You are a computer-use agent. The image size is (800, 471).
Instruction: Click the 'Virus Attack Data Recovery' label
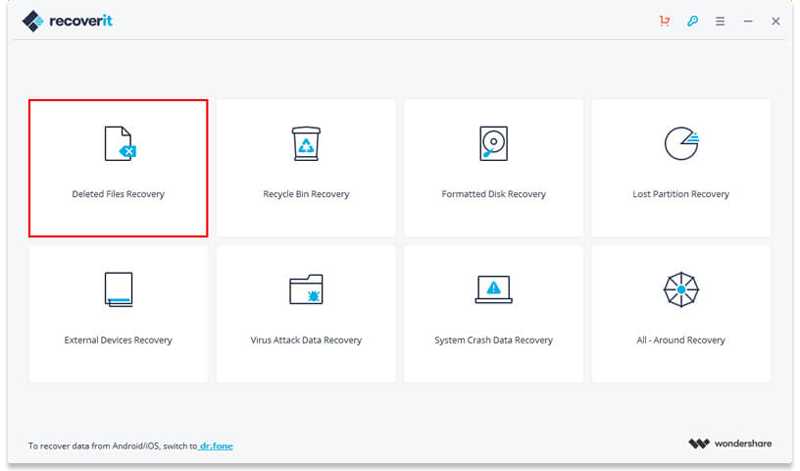point(306,340)
